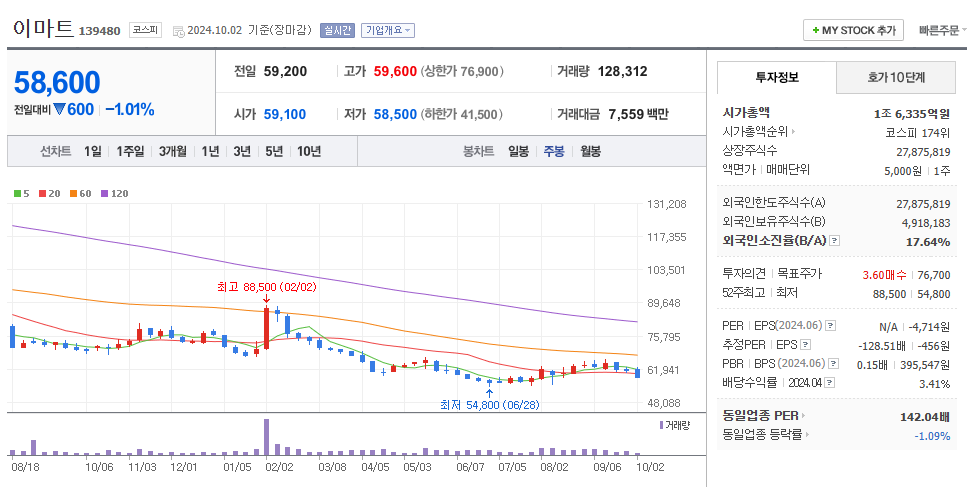Click the 전일 value 59,200
Screen dimensions: 976x487
tap(285, 72)
